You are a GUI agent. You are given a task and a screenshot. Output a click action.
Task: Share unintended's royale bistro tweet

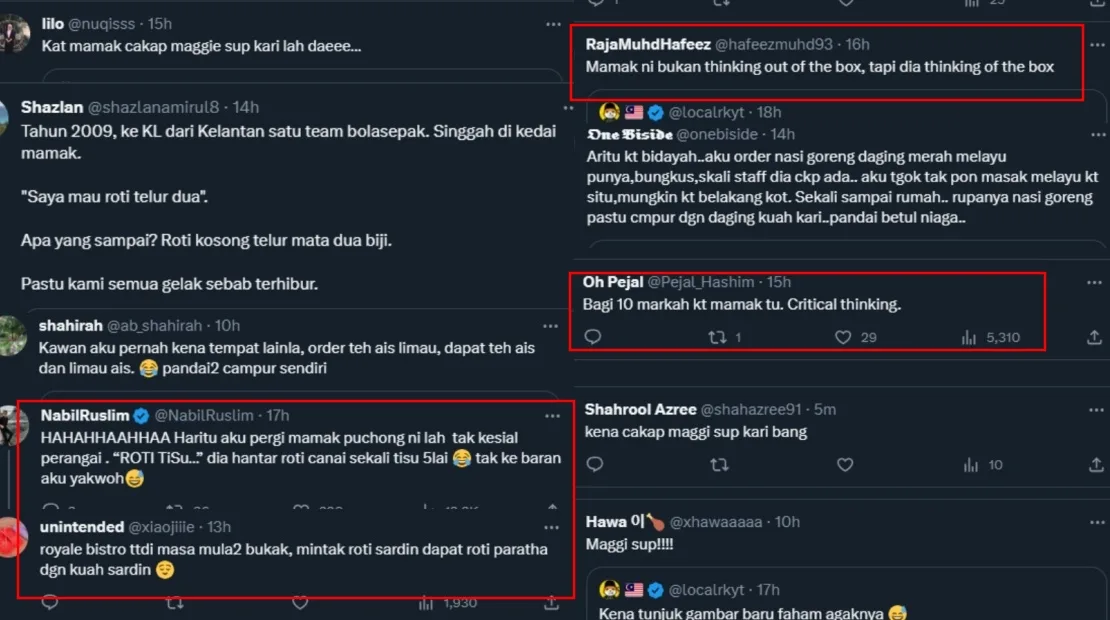click(551, 603)
